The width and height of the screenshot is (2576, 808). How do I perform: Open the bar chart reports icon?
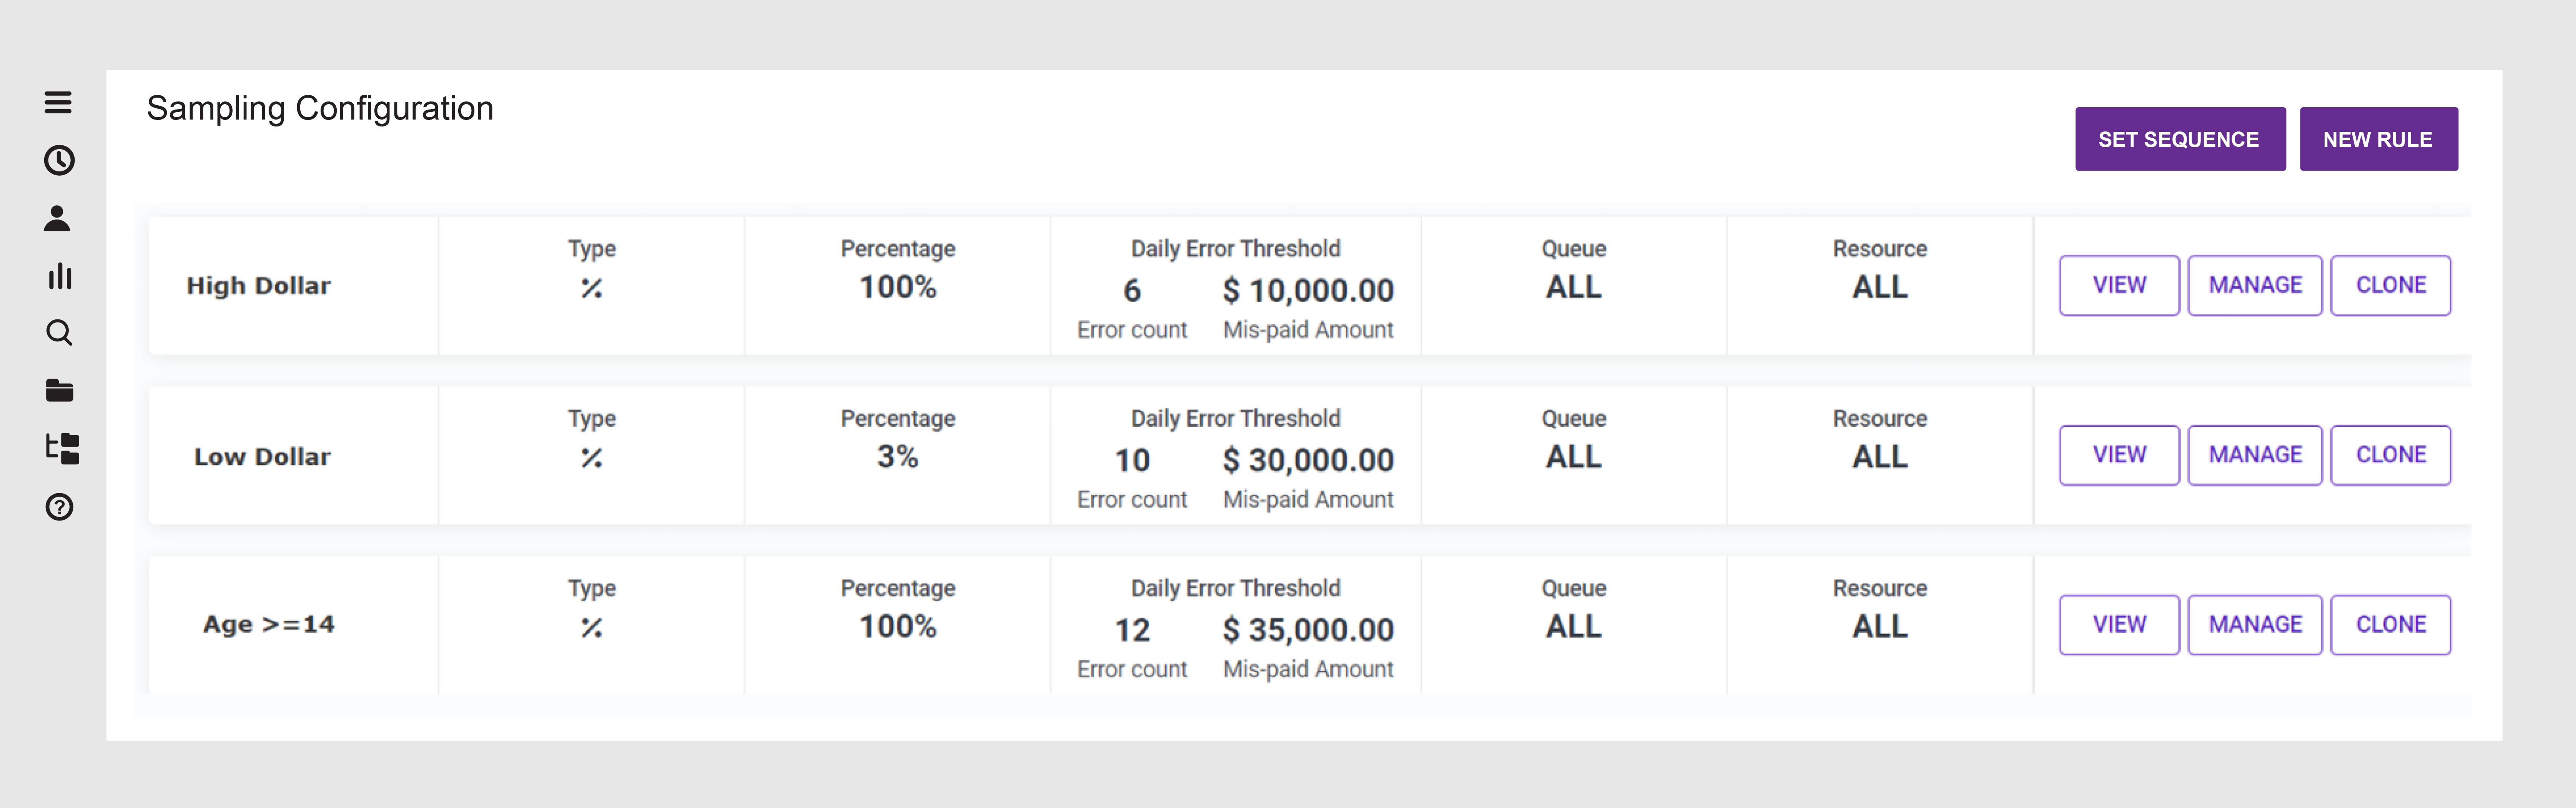point(60,276)
